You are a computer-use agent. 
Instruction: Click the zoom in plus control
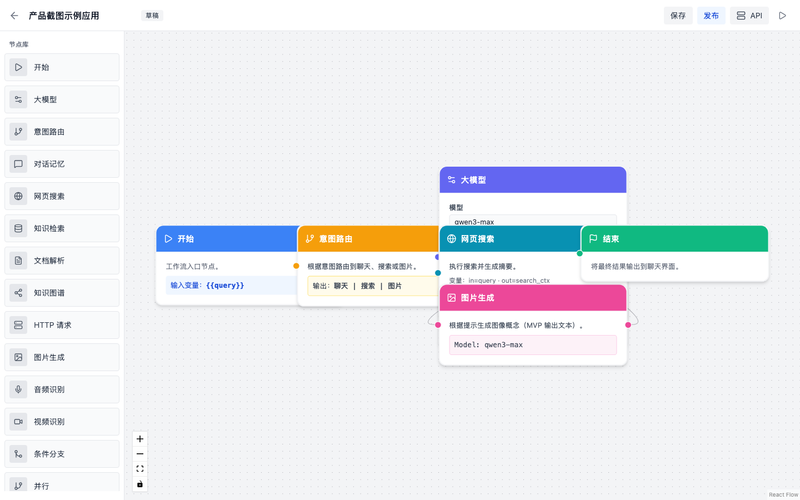click(140, 439)
